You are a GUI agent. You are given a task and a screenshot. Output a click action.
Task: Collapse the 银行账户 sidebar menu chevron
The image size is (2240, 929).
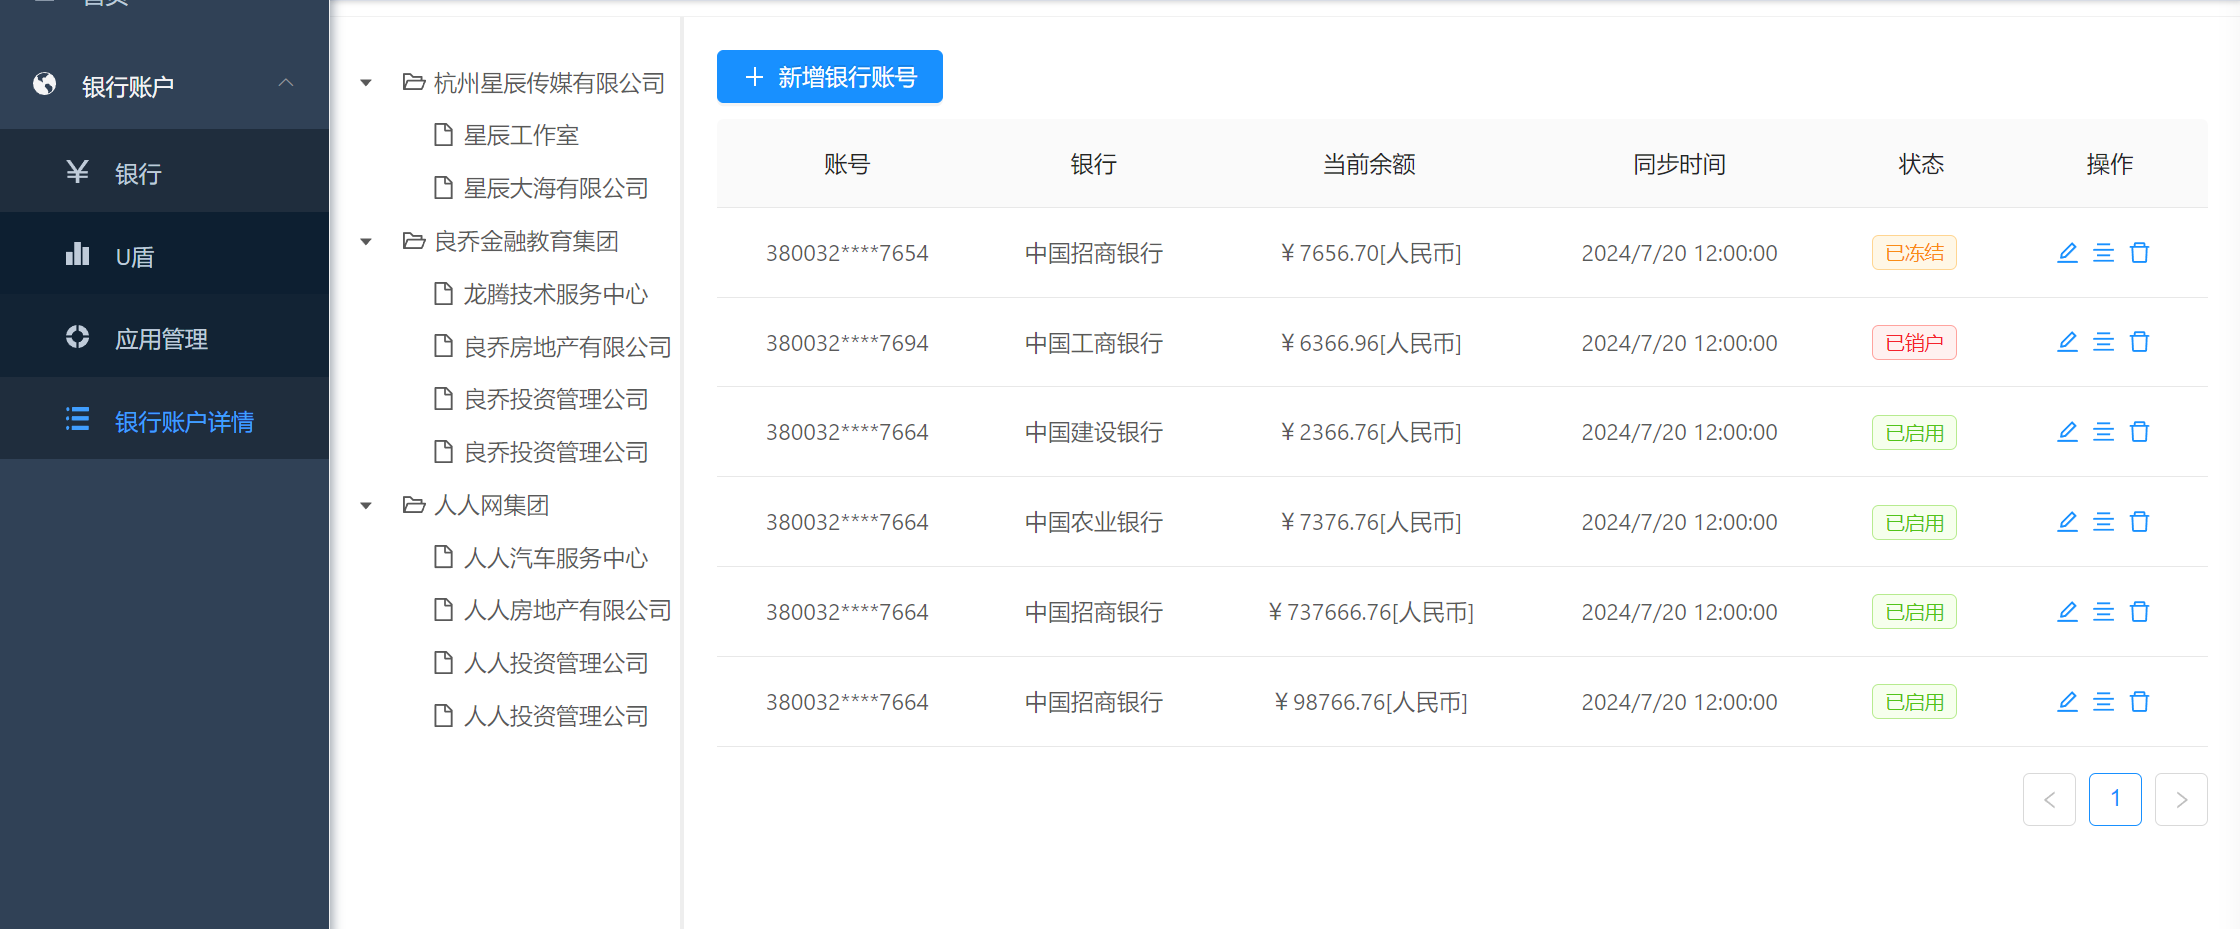(x=286, y=83)
